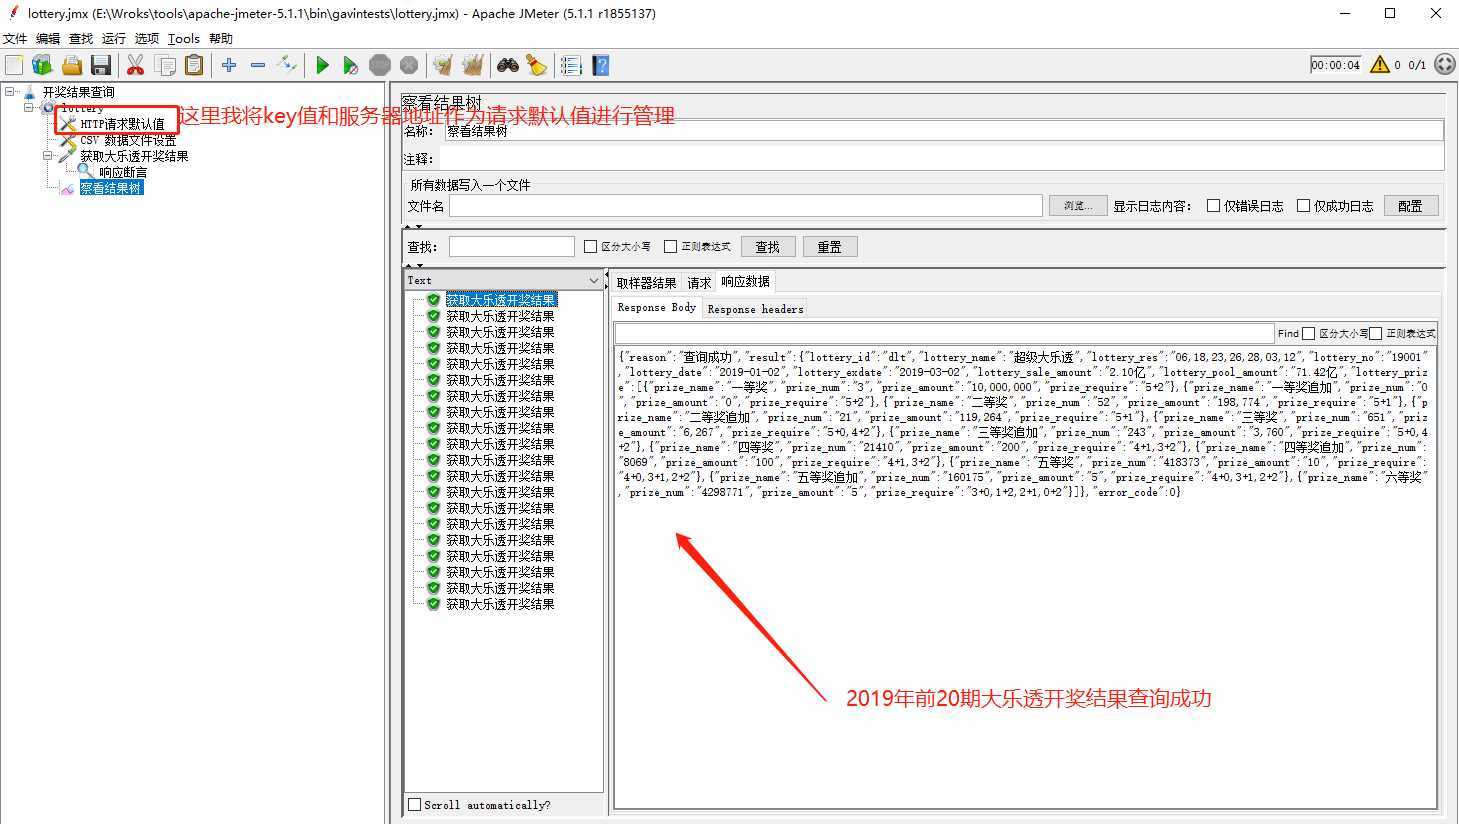Click the Cut scissors icon
The image size is (1459, 824).
click(135, 65)
